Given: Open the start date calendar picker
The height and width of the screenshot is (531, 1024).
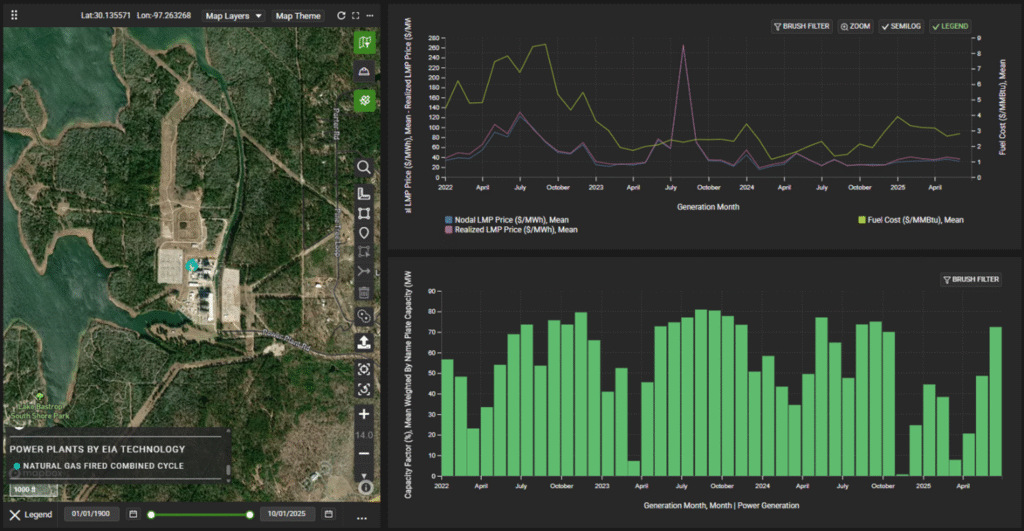Looking at the screenshot, I should tap(132, 514).
